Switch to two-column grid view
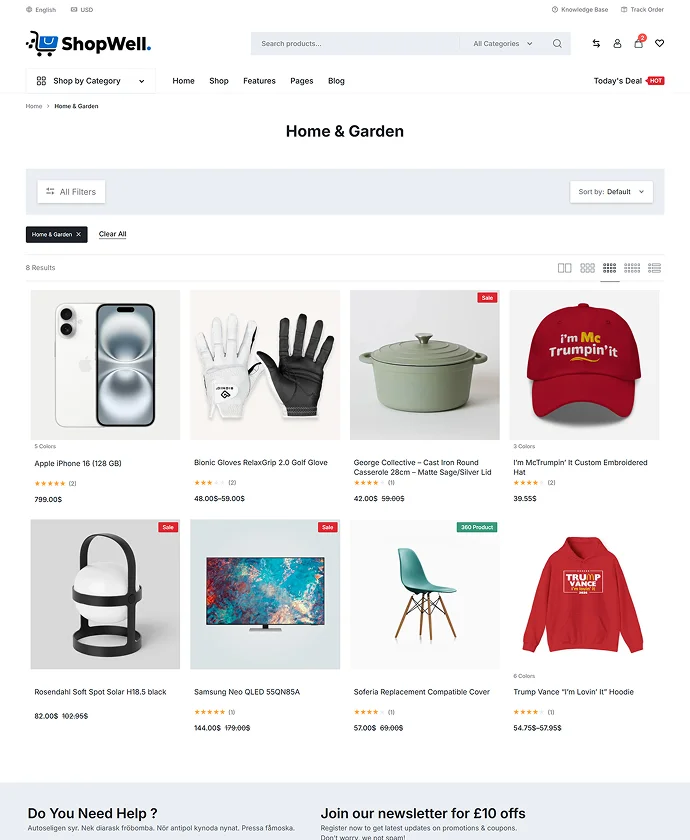Image resolution: width=690 pixels, height=840 pixels. [565, 268]
